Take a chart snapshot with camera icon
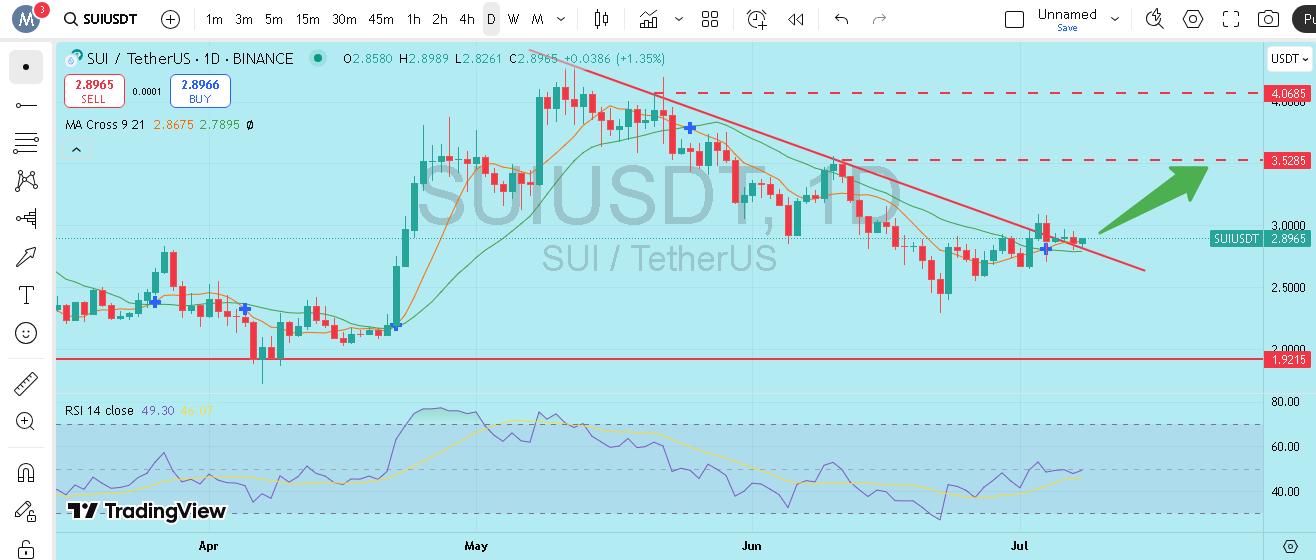The height and width of the screenshot is (560, 1316). coord(1269,19)
